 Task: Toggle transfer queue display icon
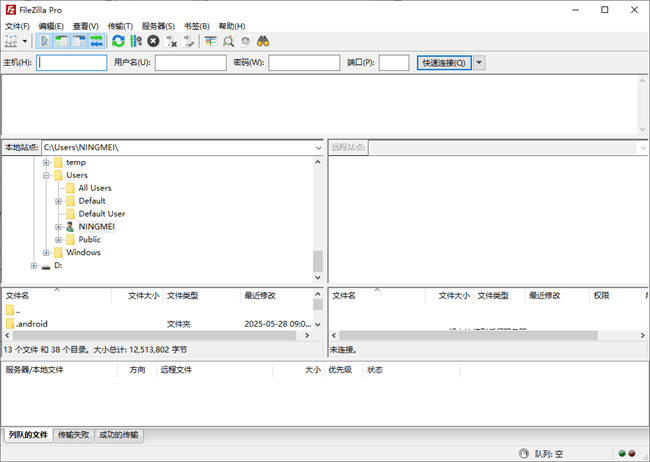pos(96,41)
